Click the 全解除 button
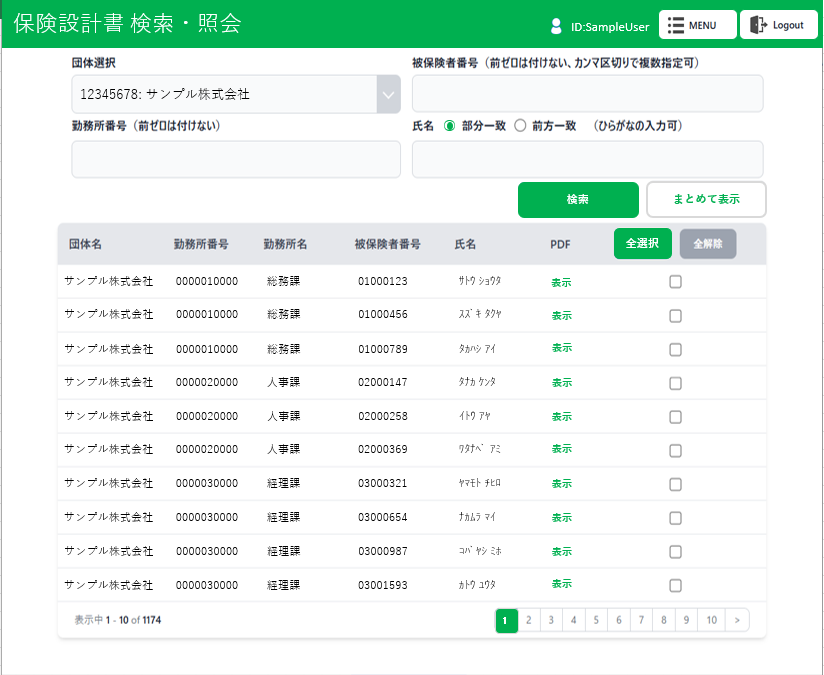The image size is (824, 675). click(708, 244)
